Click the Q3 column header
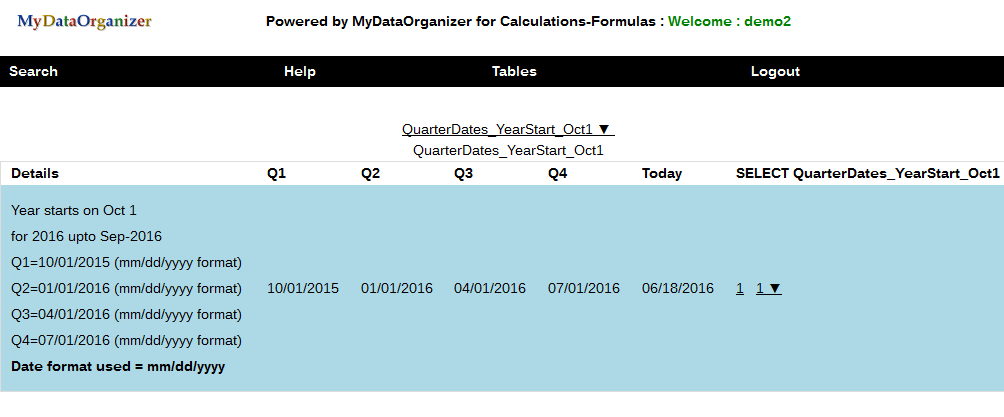 pos(464,173)
